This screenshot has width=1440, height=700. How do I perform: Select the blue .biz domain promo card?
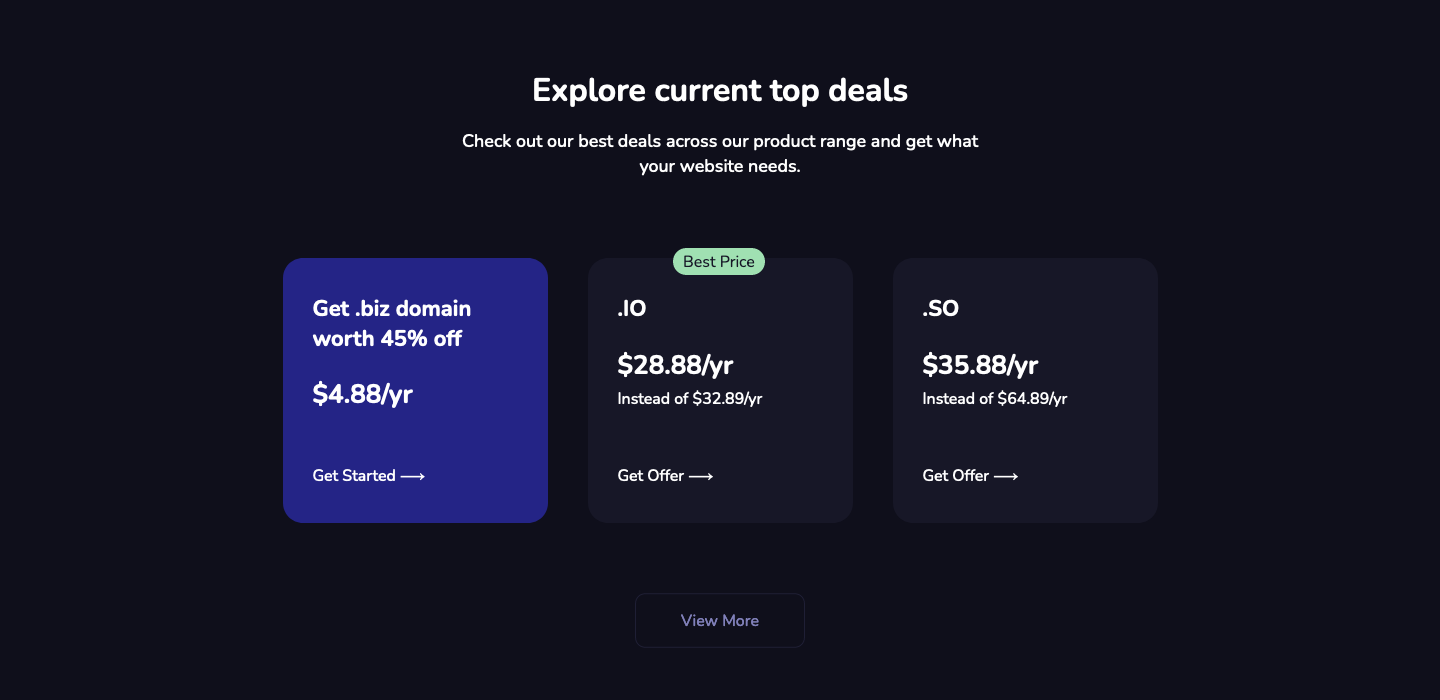tap(415, 390)
